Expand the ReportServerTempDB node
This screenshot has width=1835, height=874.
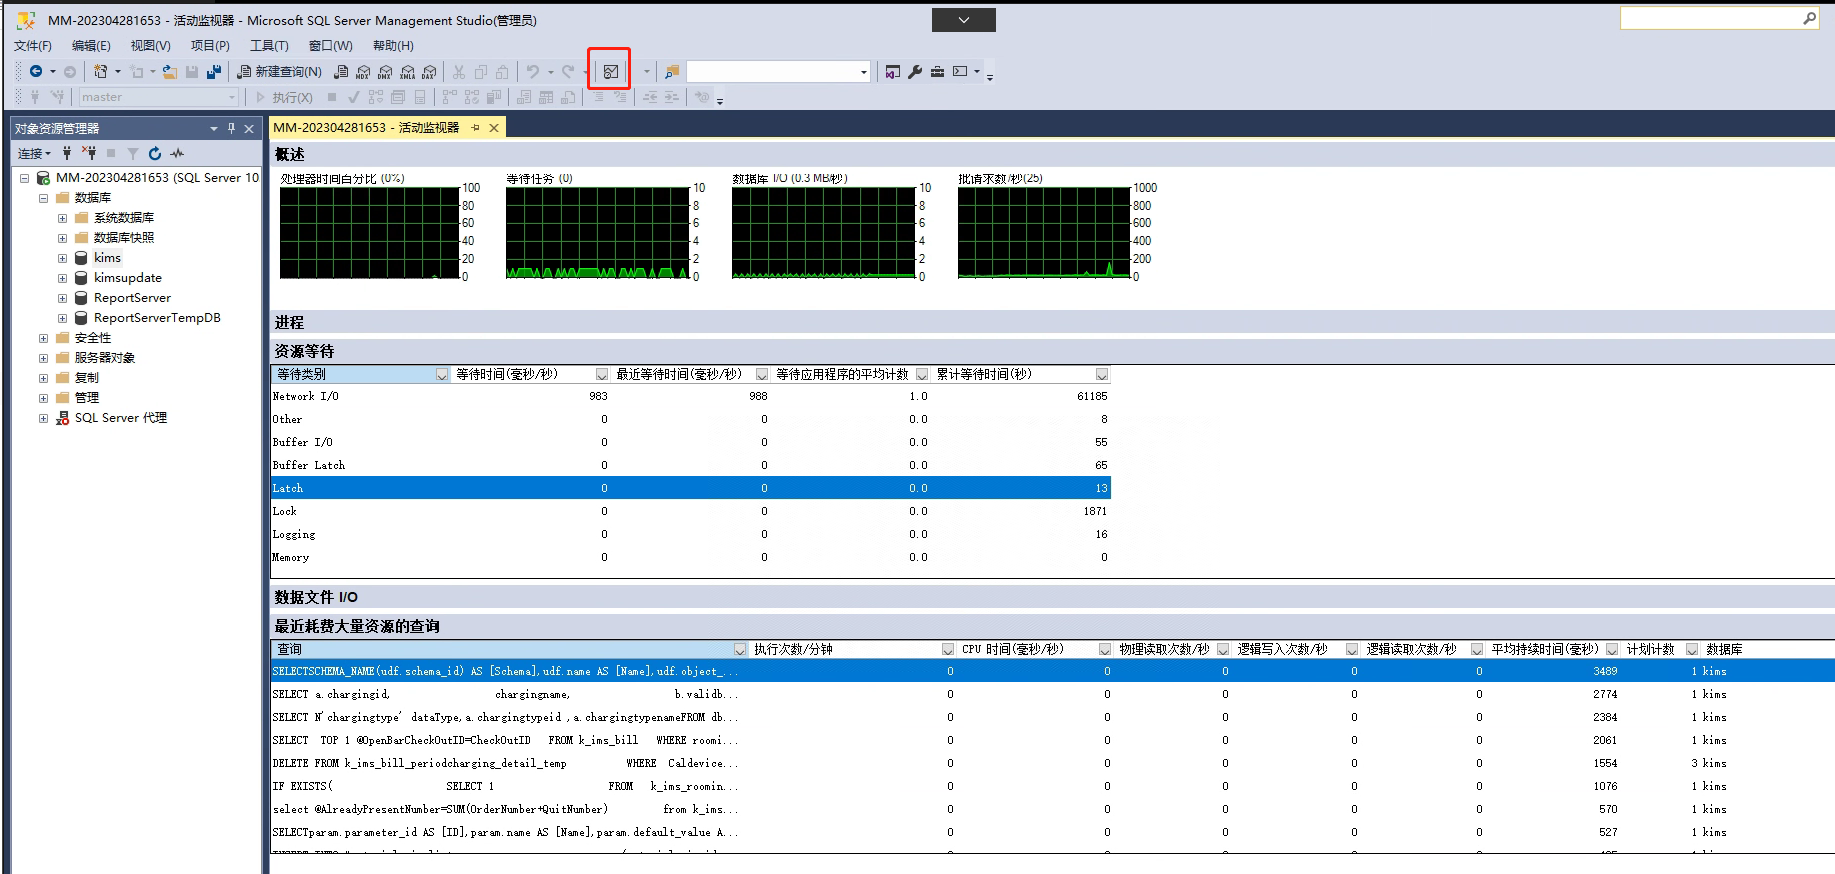point(62,318)
